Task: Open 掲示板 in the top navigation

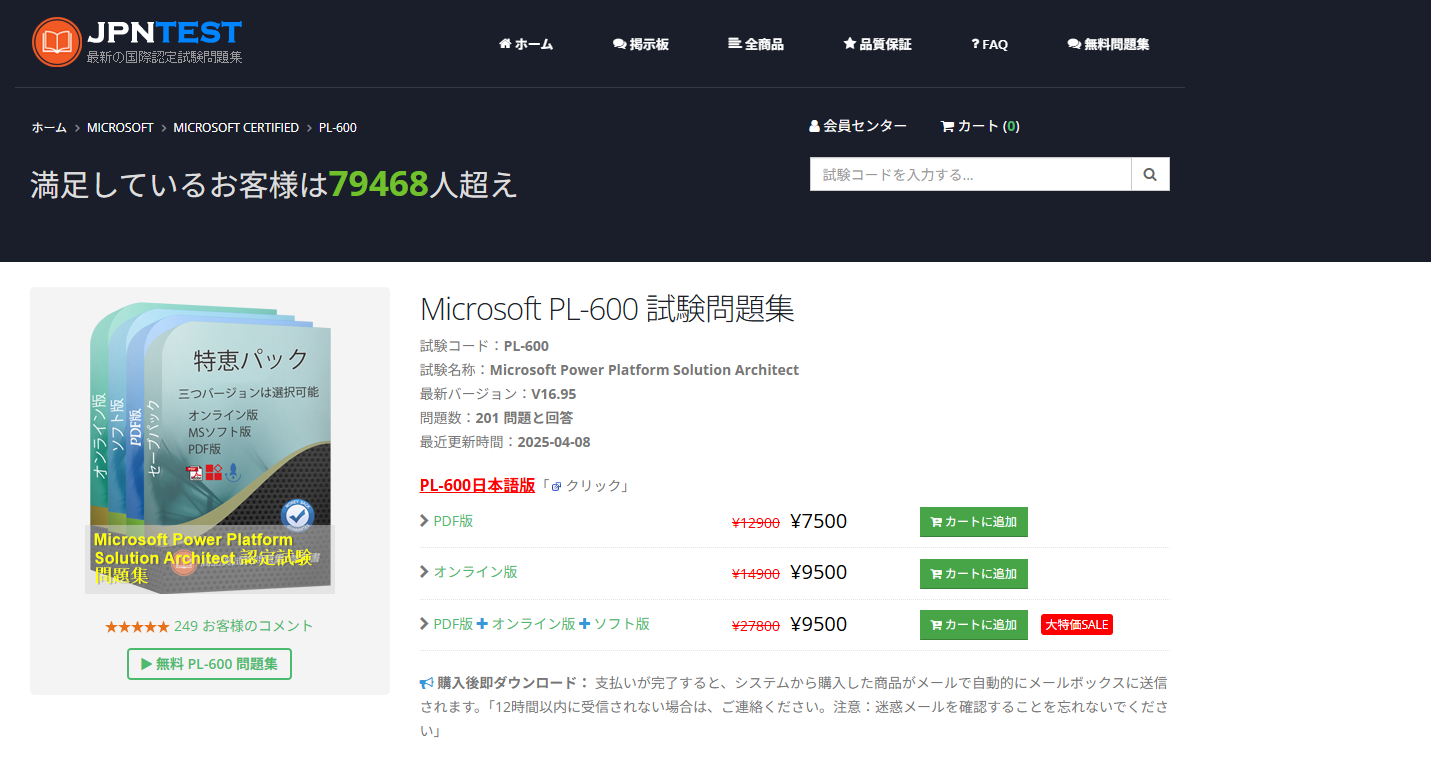Action: (641, 44)
